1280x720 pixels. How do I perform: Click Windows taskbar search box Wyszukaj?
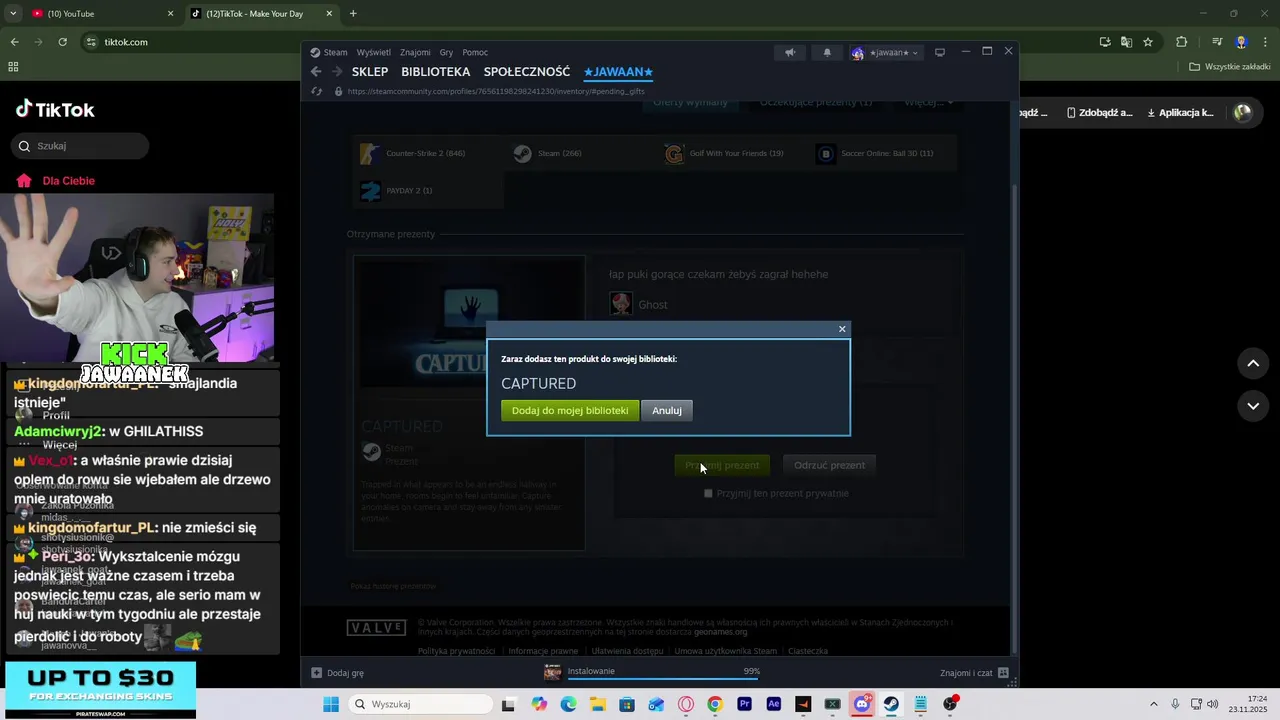[x=418, y=705]
